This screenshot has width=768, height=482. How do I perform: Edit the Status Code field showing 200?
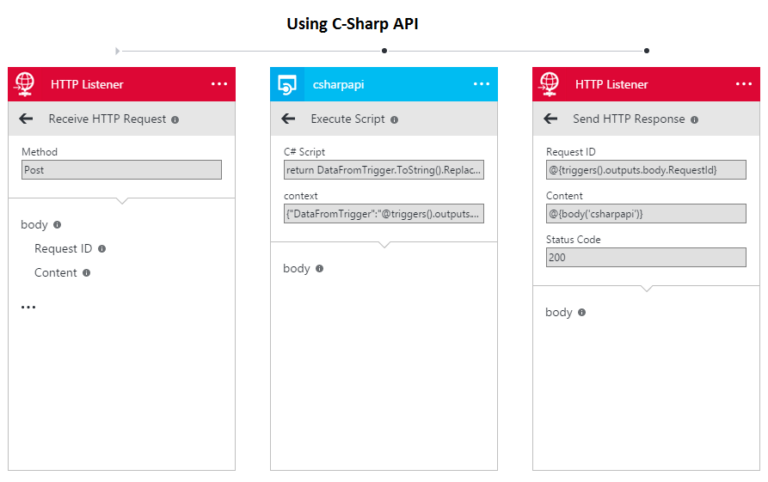(x=646, y=257)
